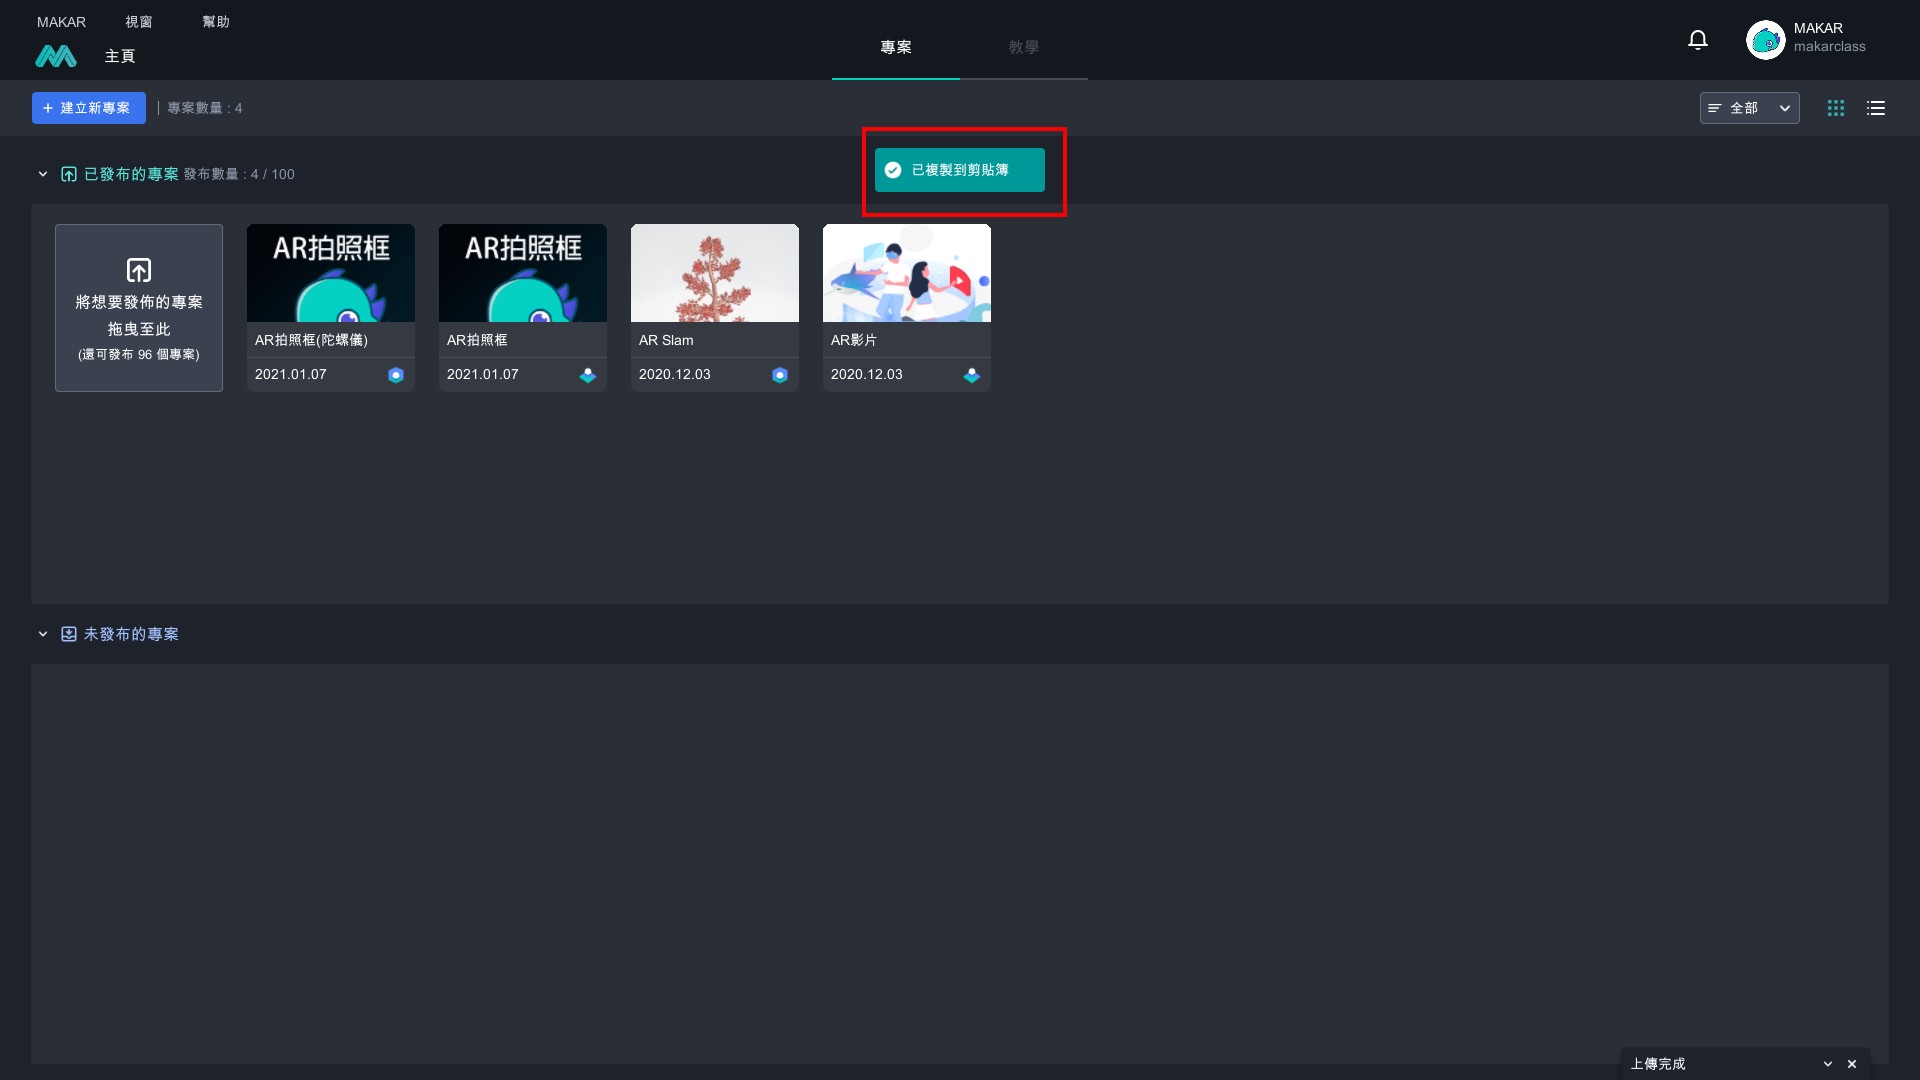Switch to the 教學 tab

1024,47
